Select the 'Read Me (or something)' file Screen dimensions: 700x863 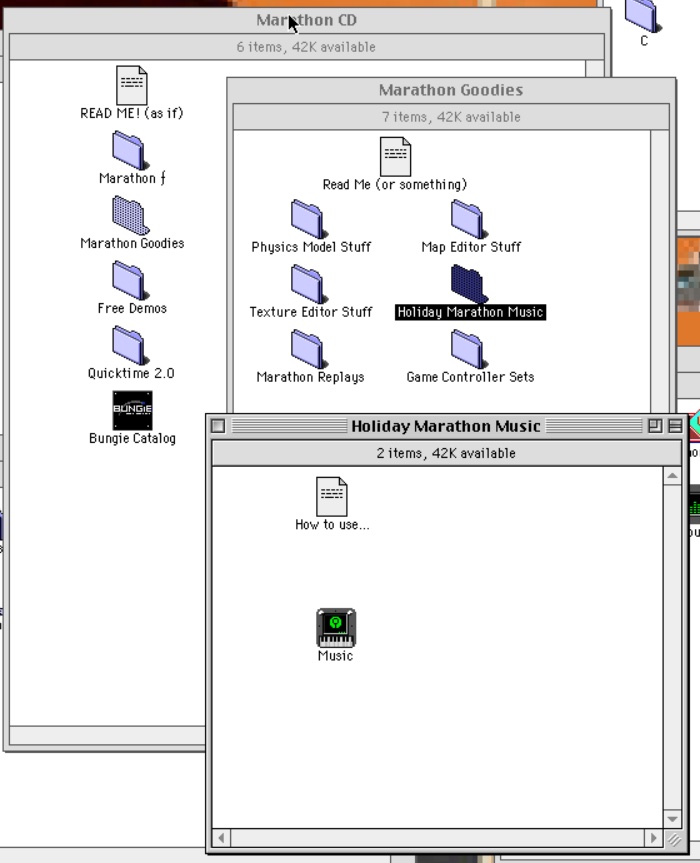[395, 157]
